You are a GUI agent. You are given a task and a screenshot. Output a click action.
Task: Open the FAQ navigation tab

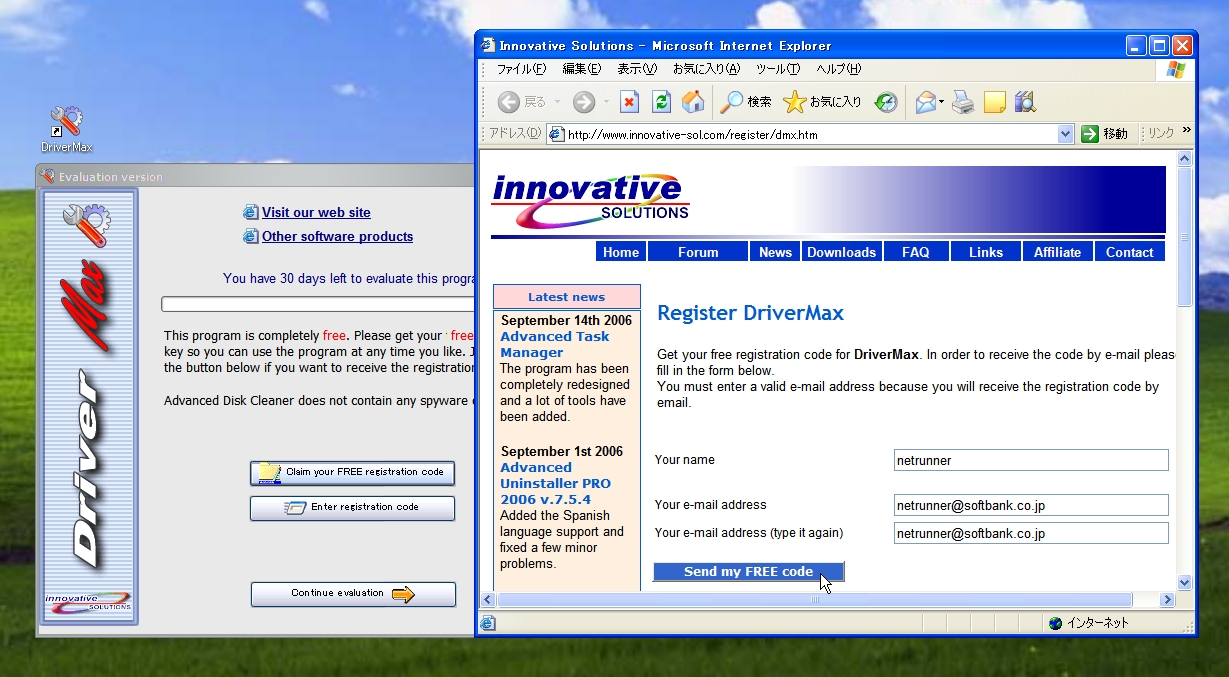(x=916, y=252)
